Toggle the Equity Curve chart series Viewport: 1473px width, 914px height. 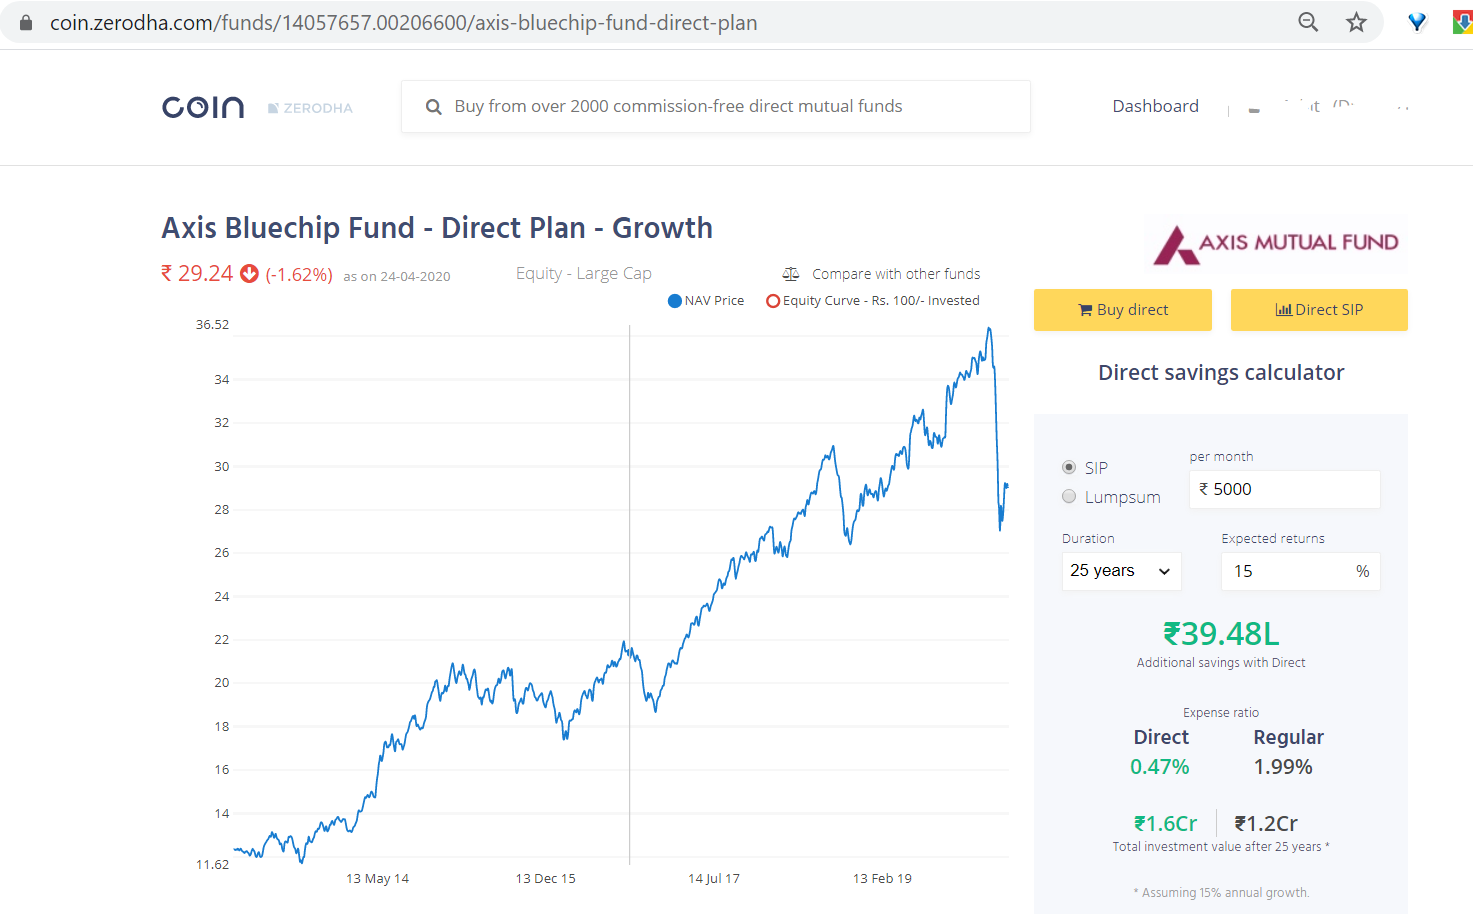873,301
